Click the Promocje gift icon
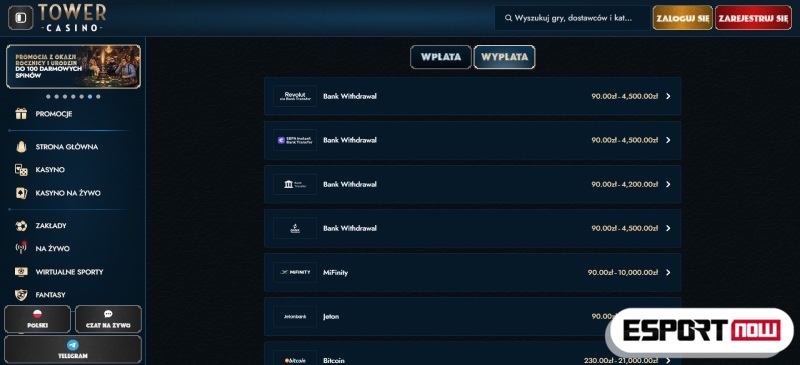The height and width of the screenshot is (365, 800). (21, 114)
